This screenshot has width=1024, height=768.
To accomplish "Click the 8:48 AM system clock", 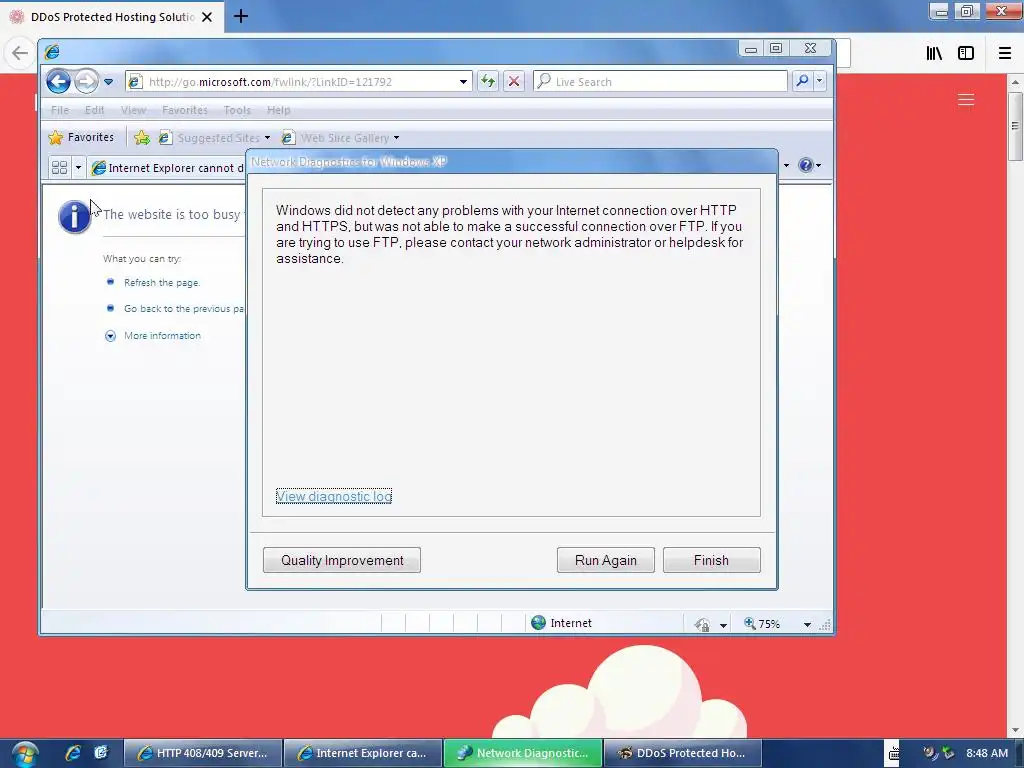I will [987, 753].
